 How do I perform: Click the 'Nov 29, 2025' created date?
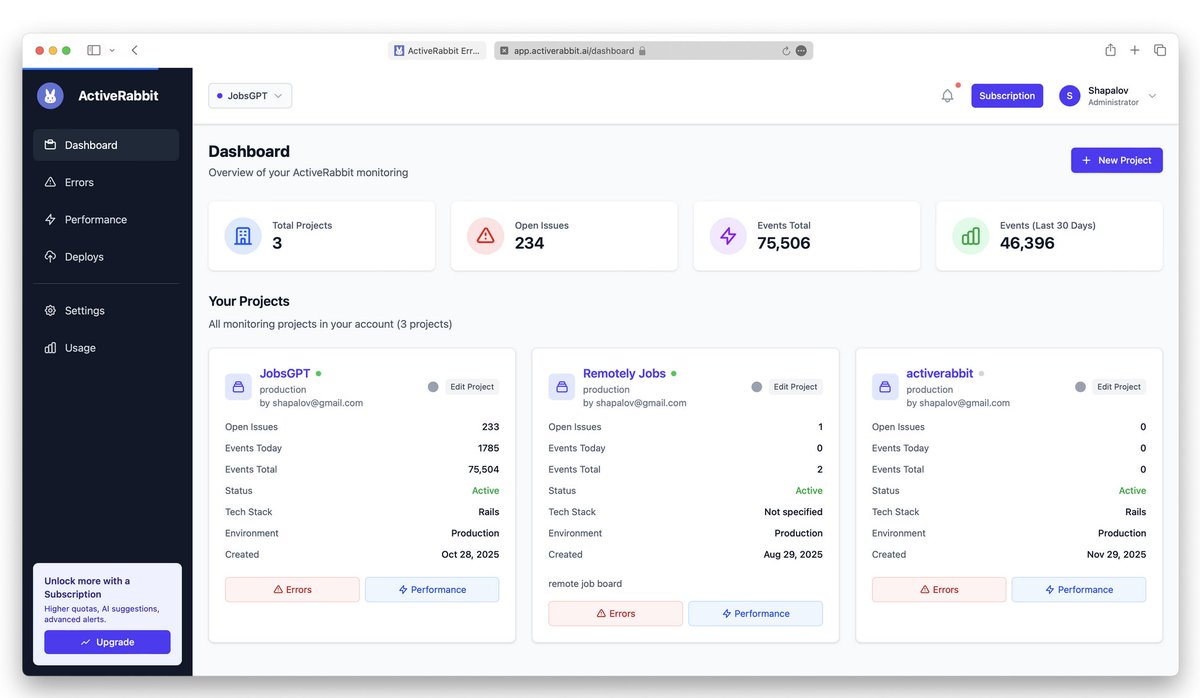[1116, 555]
